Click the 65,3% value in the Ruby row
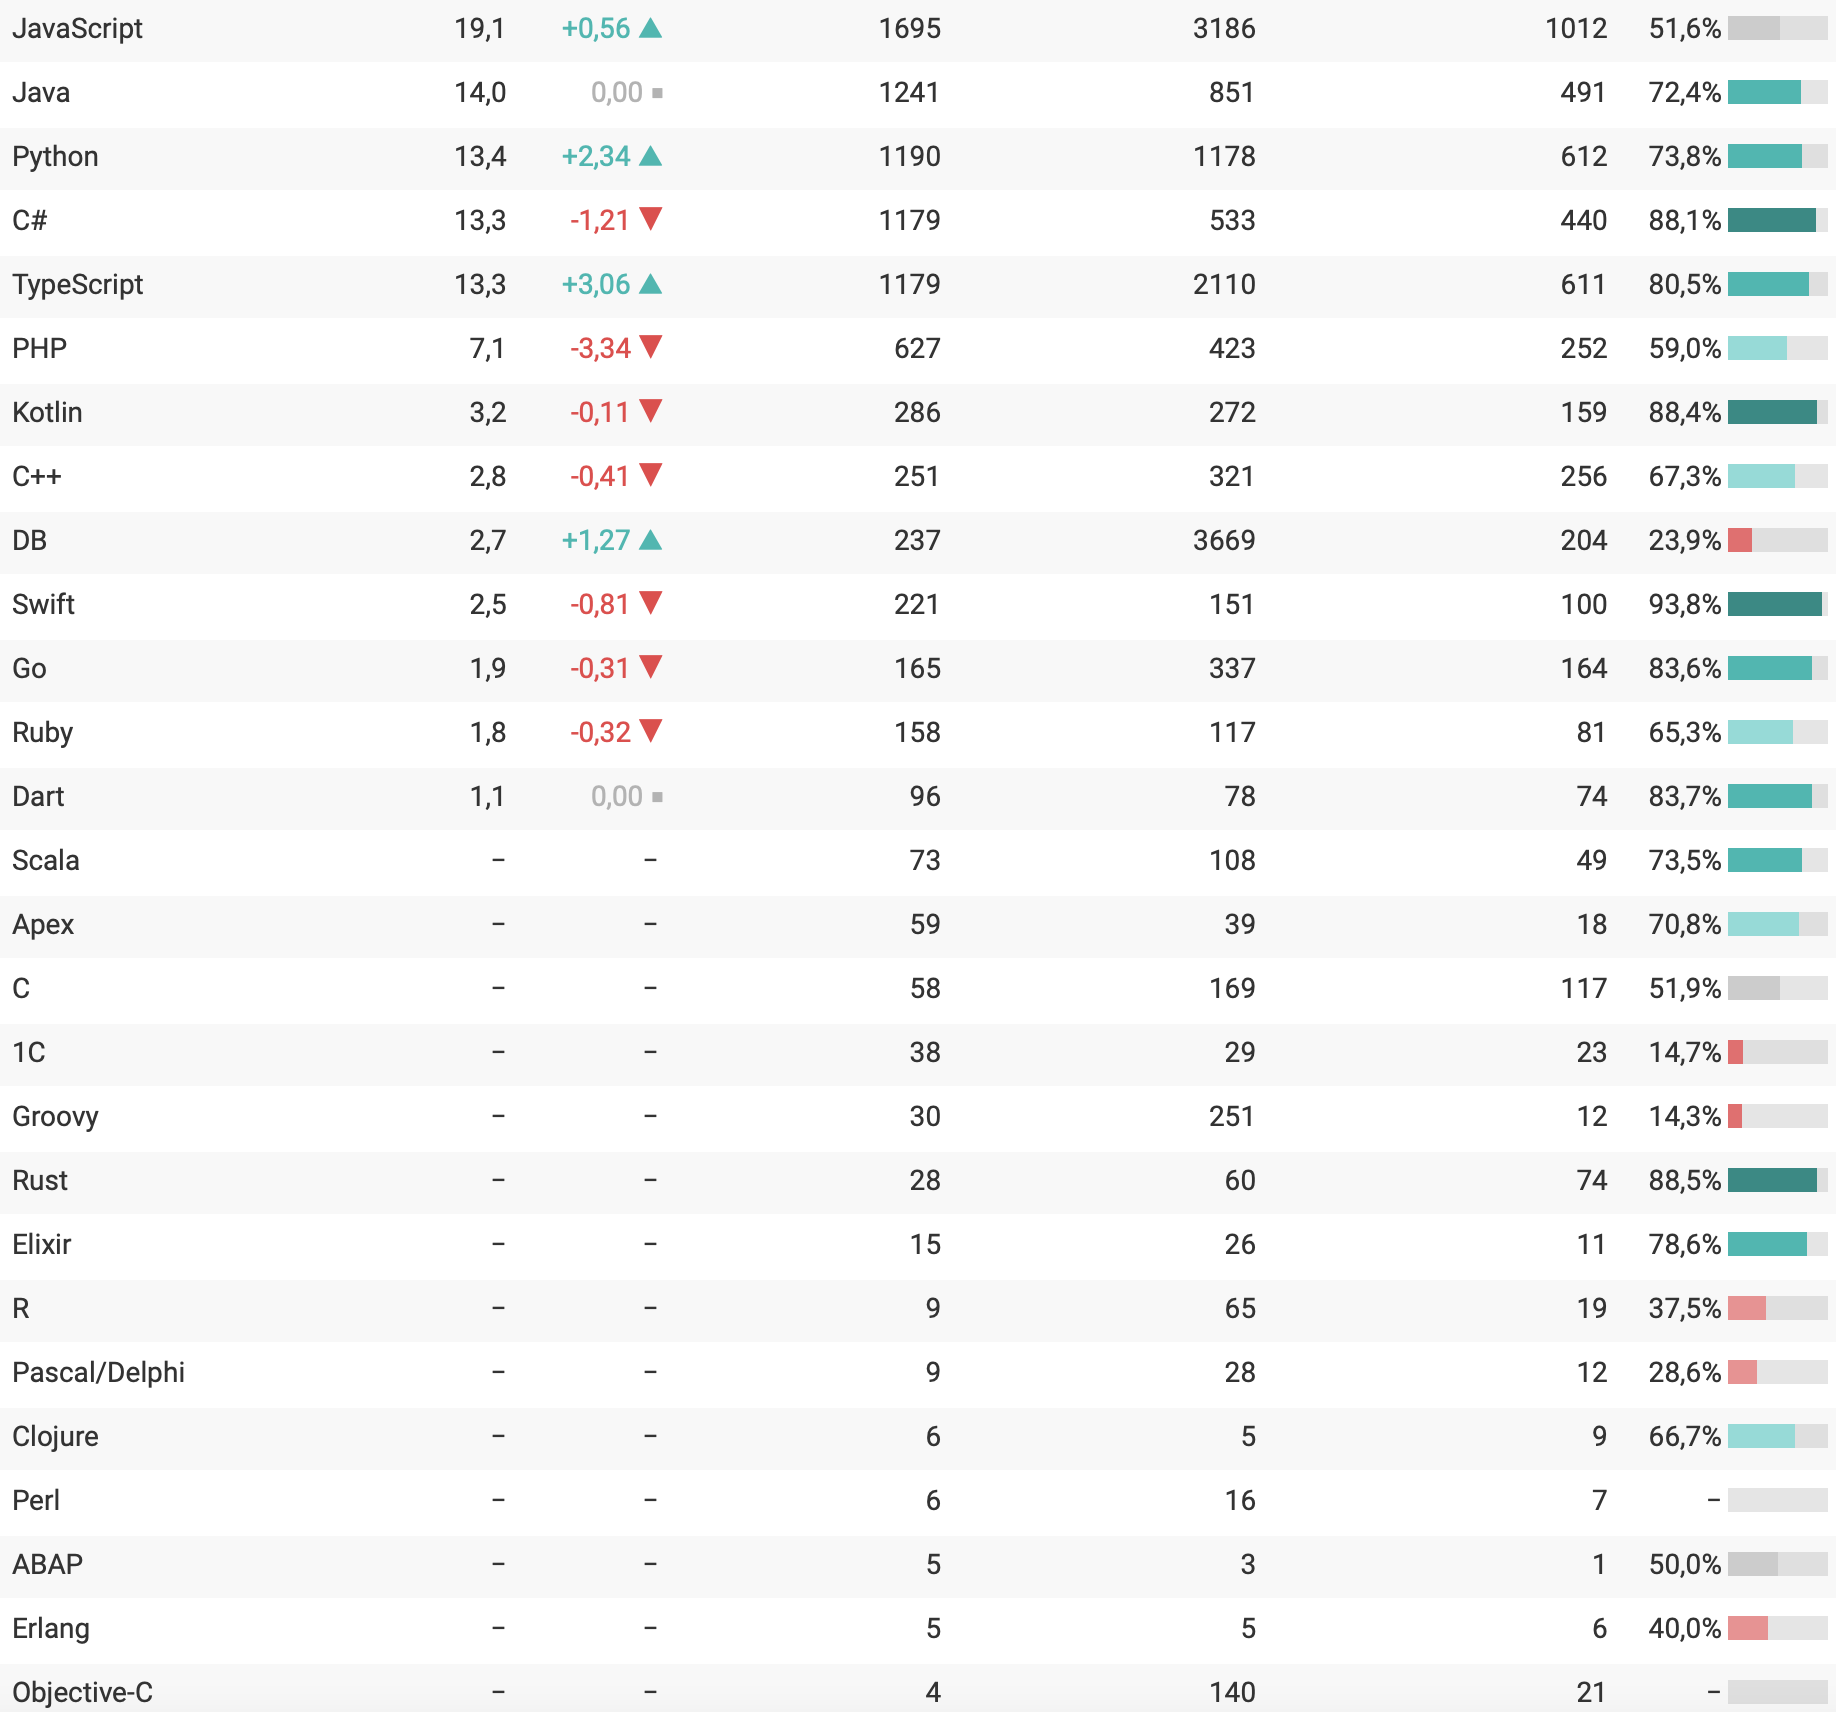1836x1712 pixels. coord(1685,732)
